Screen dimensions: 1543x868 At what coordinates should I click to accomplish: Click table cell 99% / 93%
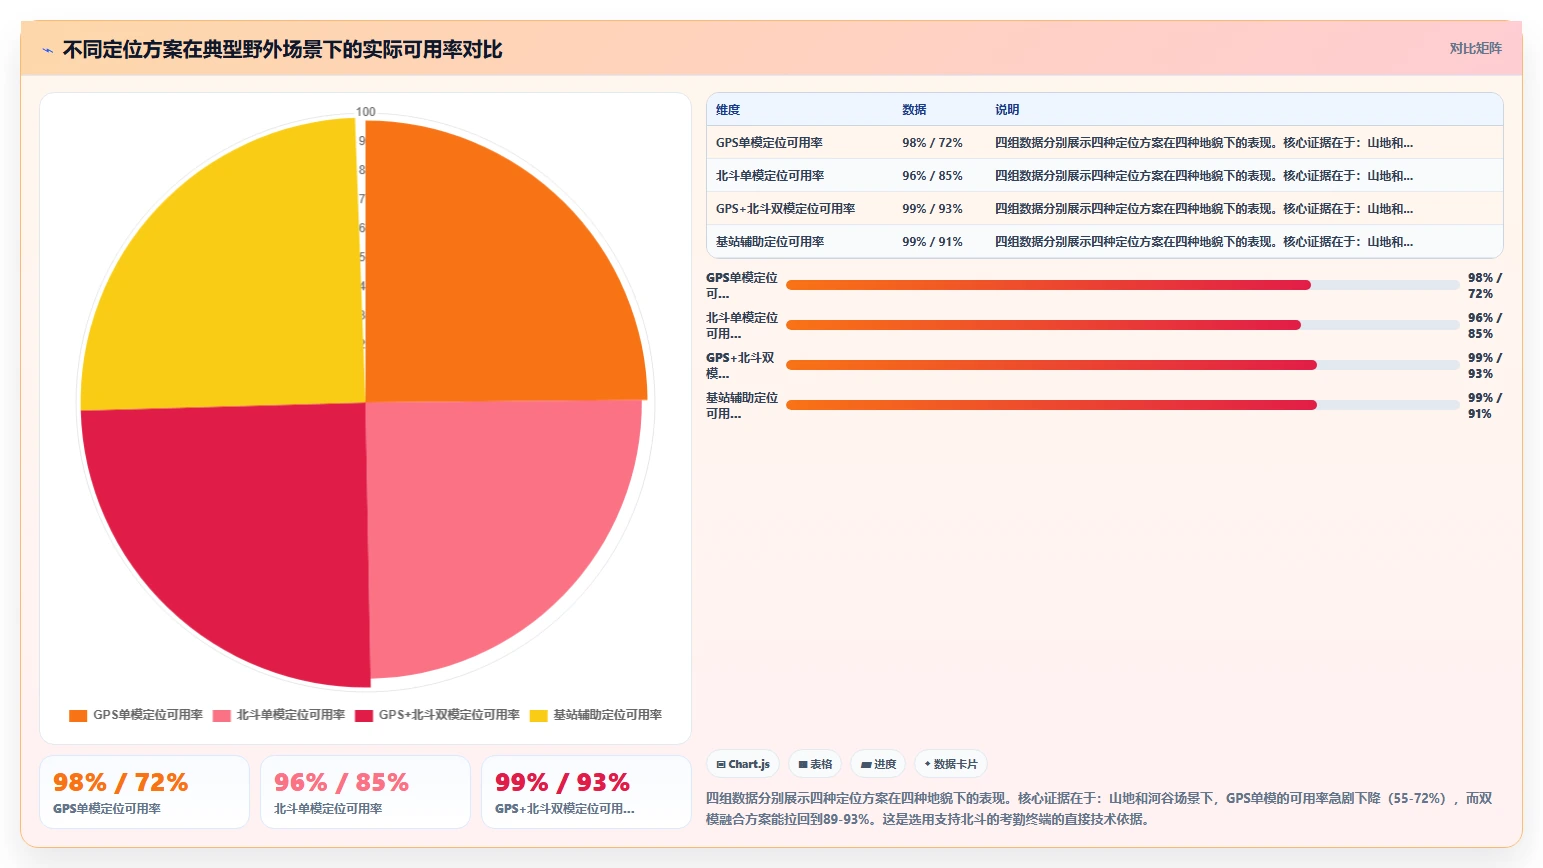932,209
